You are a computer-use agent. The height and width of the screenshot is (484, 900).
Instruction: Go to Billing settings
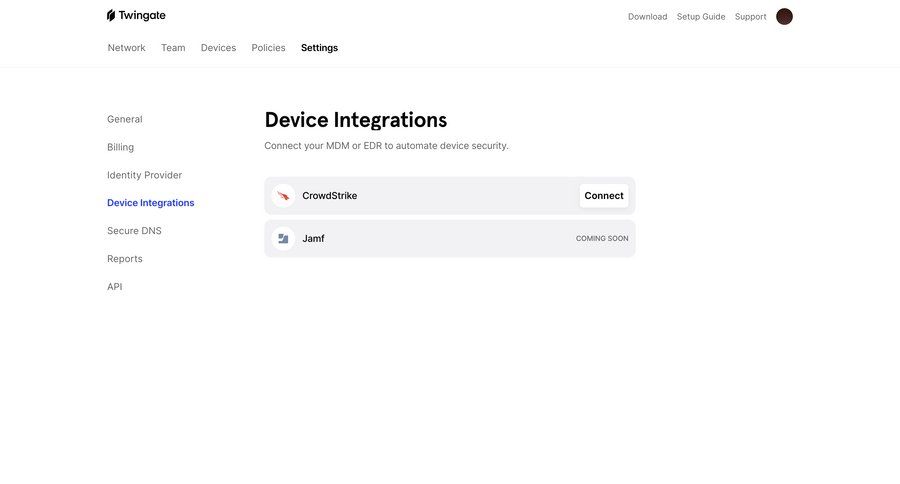pos(121,147)
